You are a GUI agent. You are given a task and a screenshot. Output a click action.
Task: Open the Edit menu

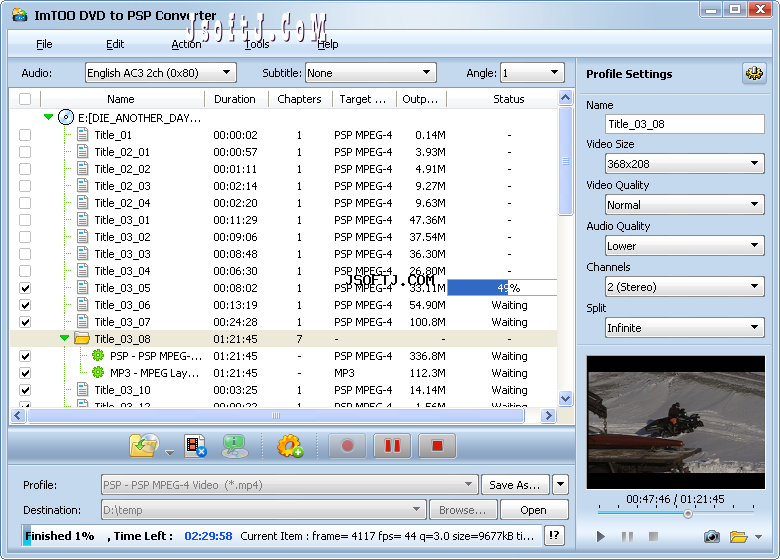coord(115,44)
